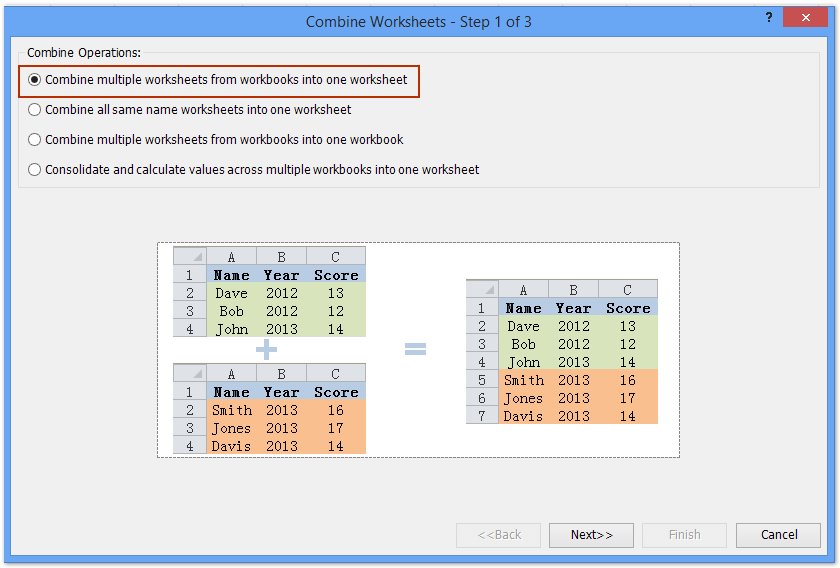Close the Combine Worksheets dialog
The image size is (840, 568).
tap(811, 18)
